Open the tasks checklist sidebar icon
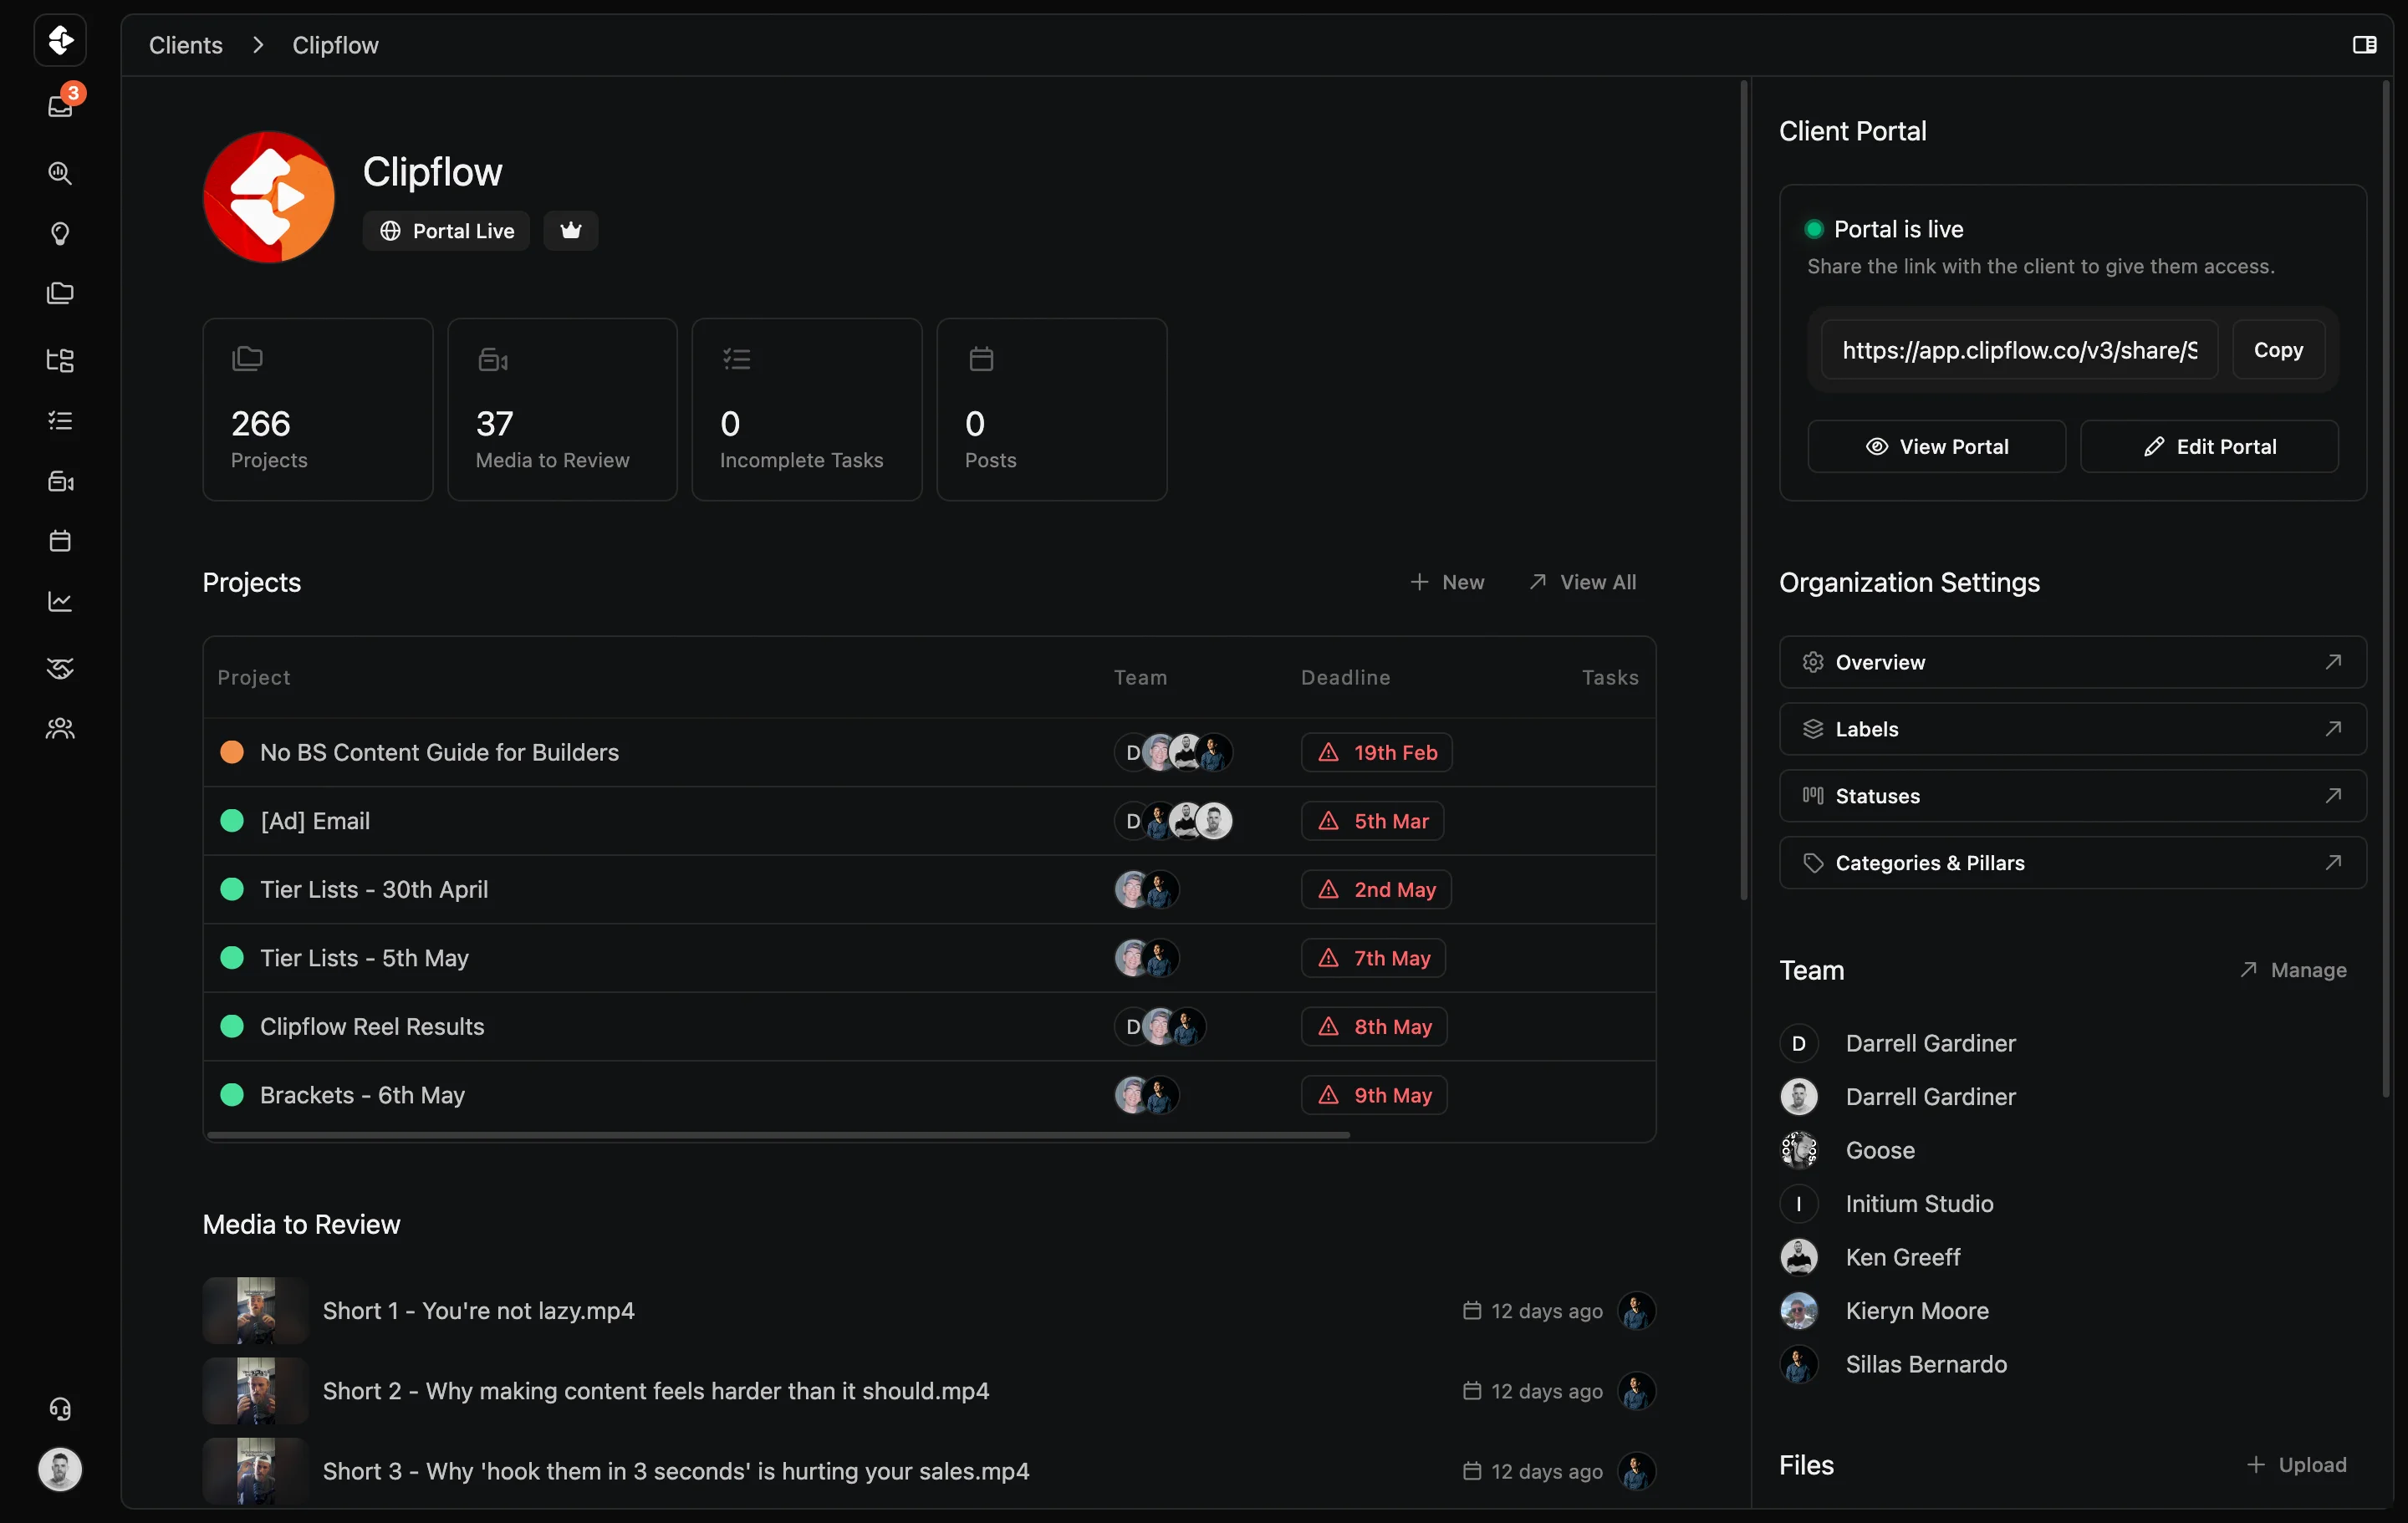Image resolution: width=2408 pixels, height=1523 pixels. pos(60,420)
